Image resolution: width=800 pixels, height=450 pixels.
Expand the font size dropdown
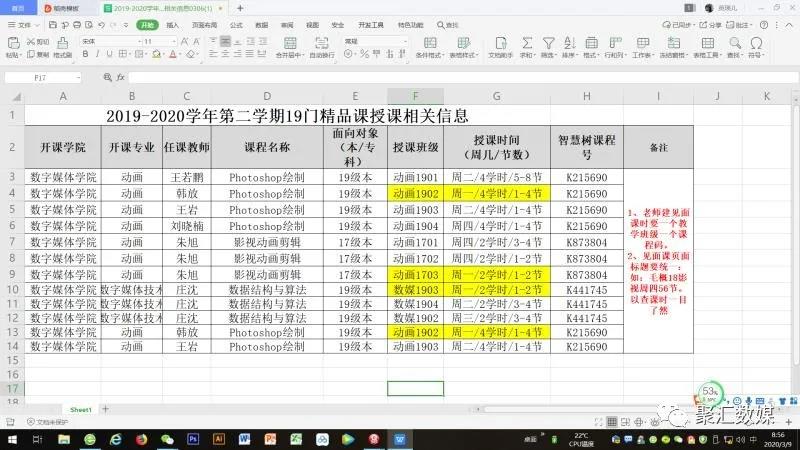click(x=178, y=41)
